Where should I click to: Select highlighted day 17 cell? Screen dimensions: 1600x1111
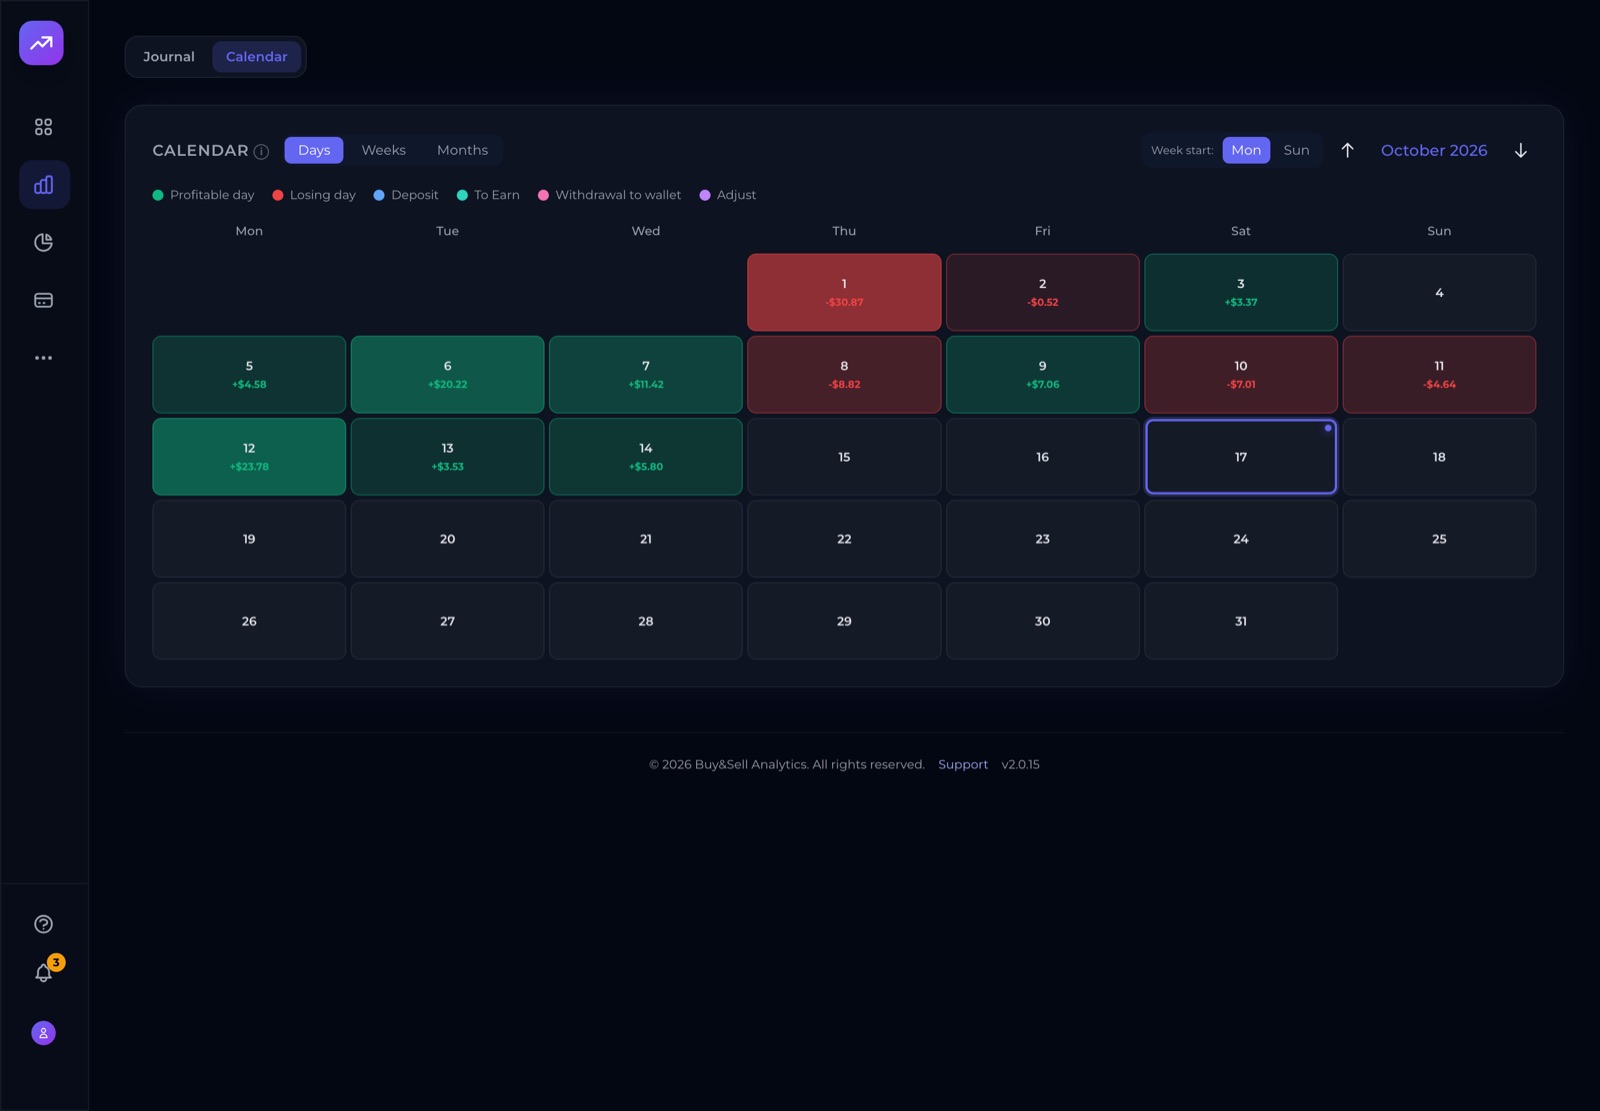click(1241, 457)
